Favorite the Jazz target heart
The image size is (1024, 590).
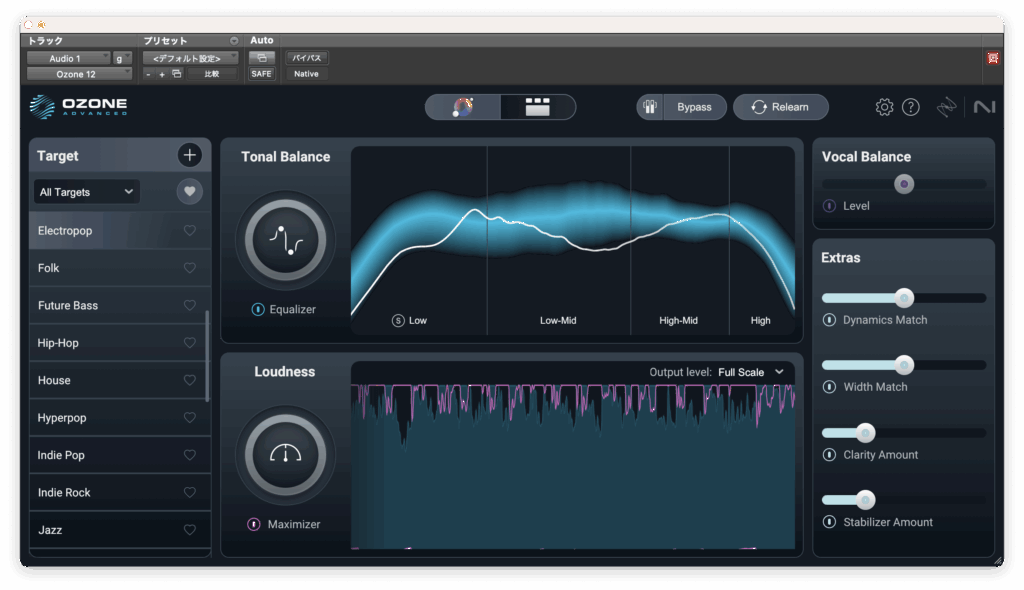(190, 530)
